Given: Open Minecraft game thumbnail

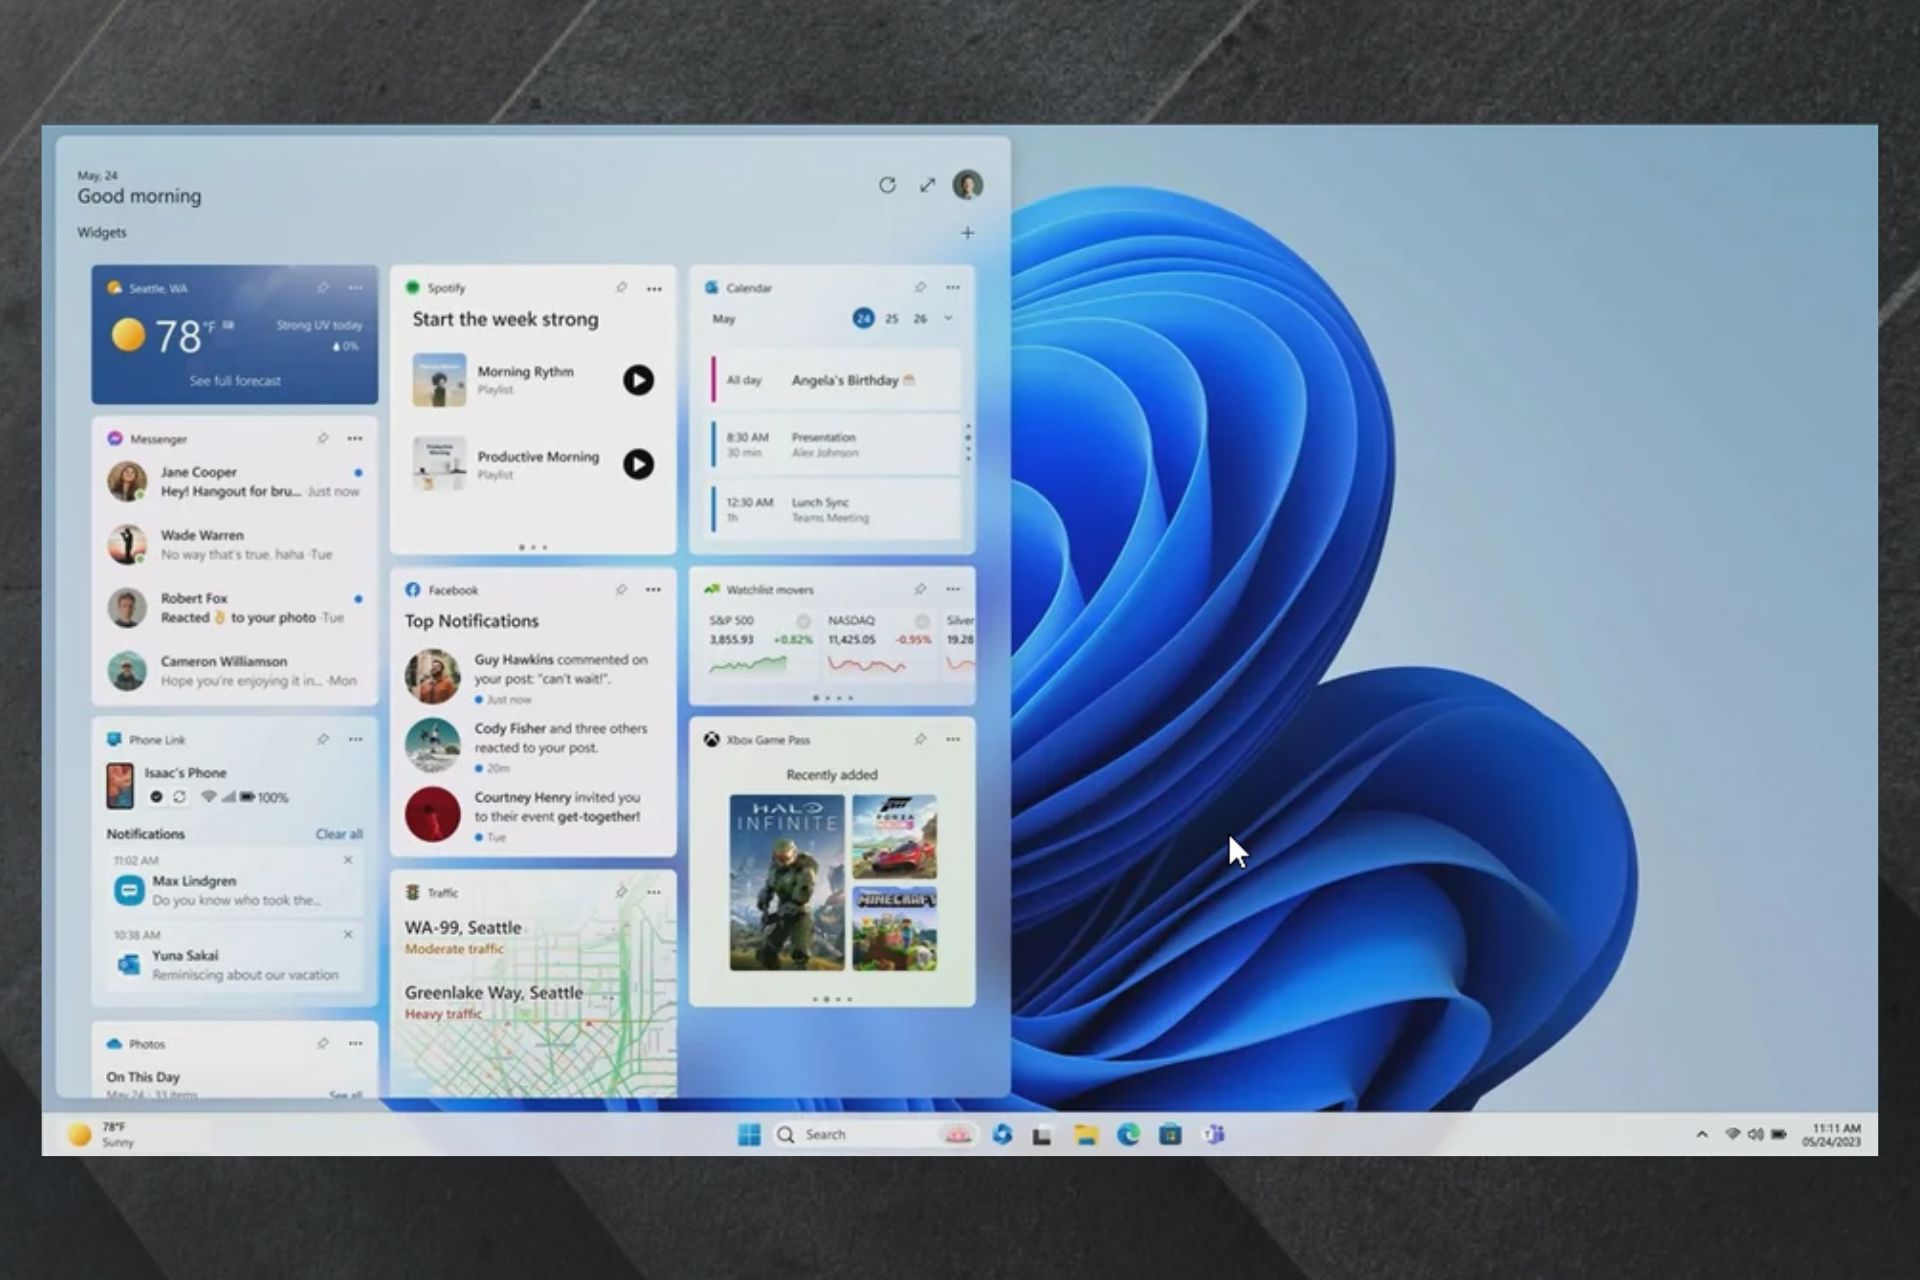Looking at the screenshot, I should tap(895, 928).
